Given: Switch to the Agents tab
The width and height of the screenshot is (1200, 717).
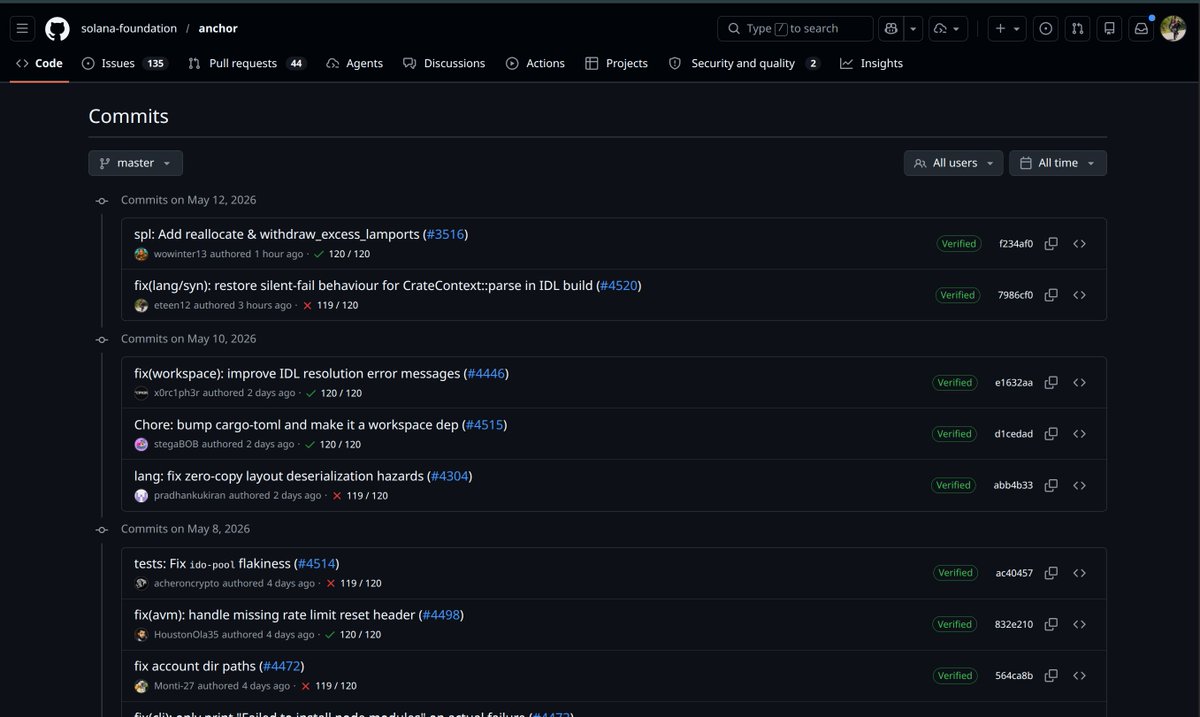Looking at the screenshot, I should (355, 63).
